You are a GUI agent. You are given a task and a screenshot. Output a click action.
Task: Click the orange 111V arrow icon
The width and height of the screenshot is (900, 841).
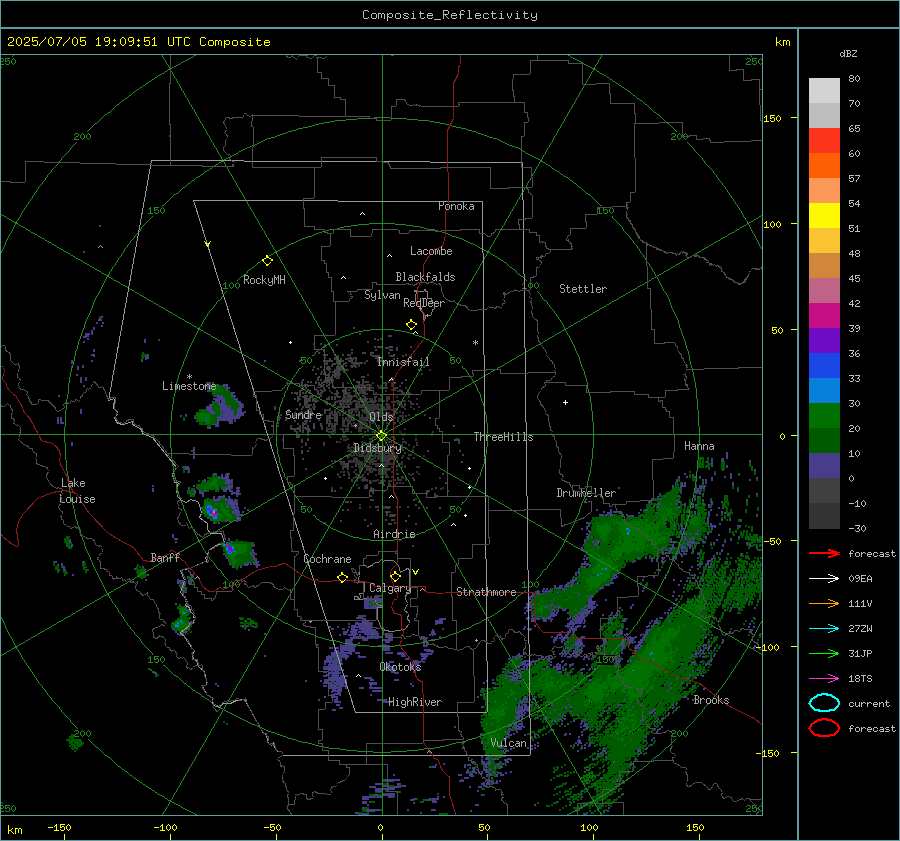[x=824, y=603]
